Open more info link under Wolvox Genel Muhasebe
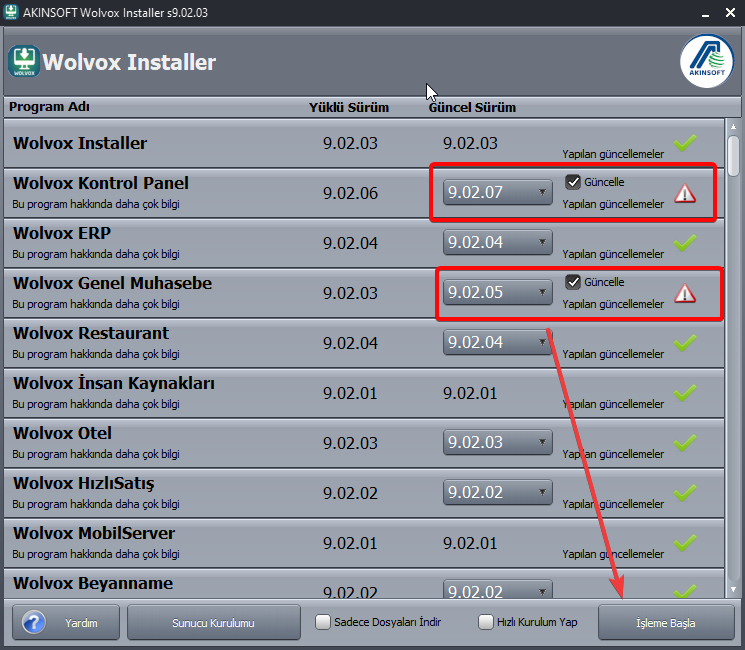Image resolution: width=745 pixels, height=650 pixels. click(x=96, y=304)
